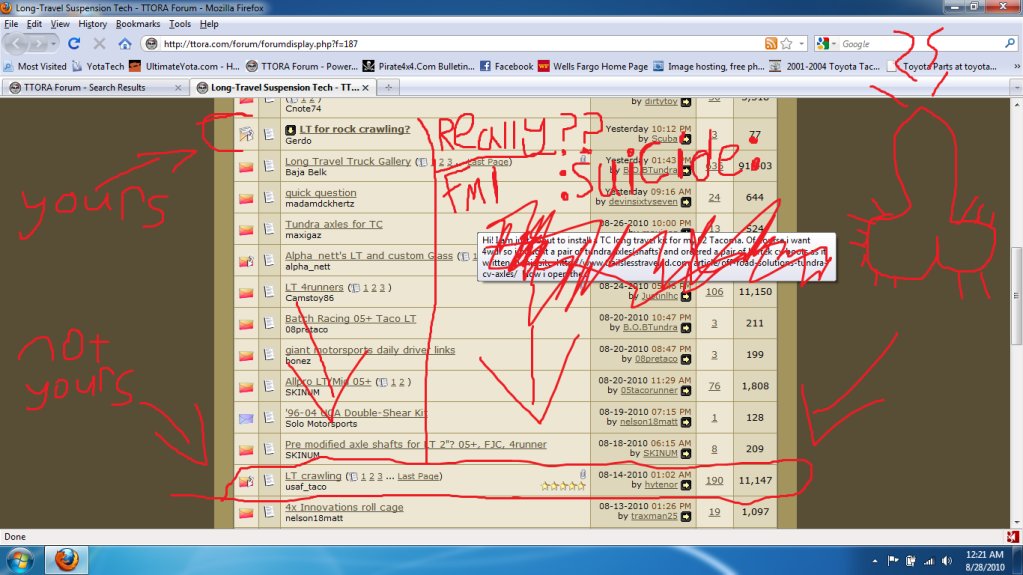Viewport: 1023px width, 575px height.
Task: Open the Edit menu
Action: pos(34,24)
